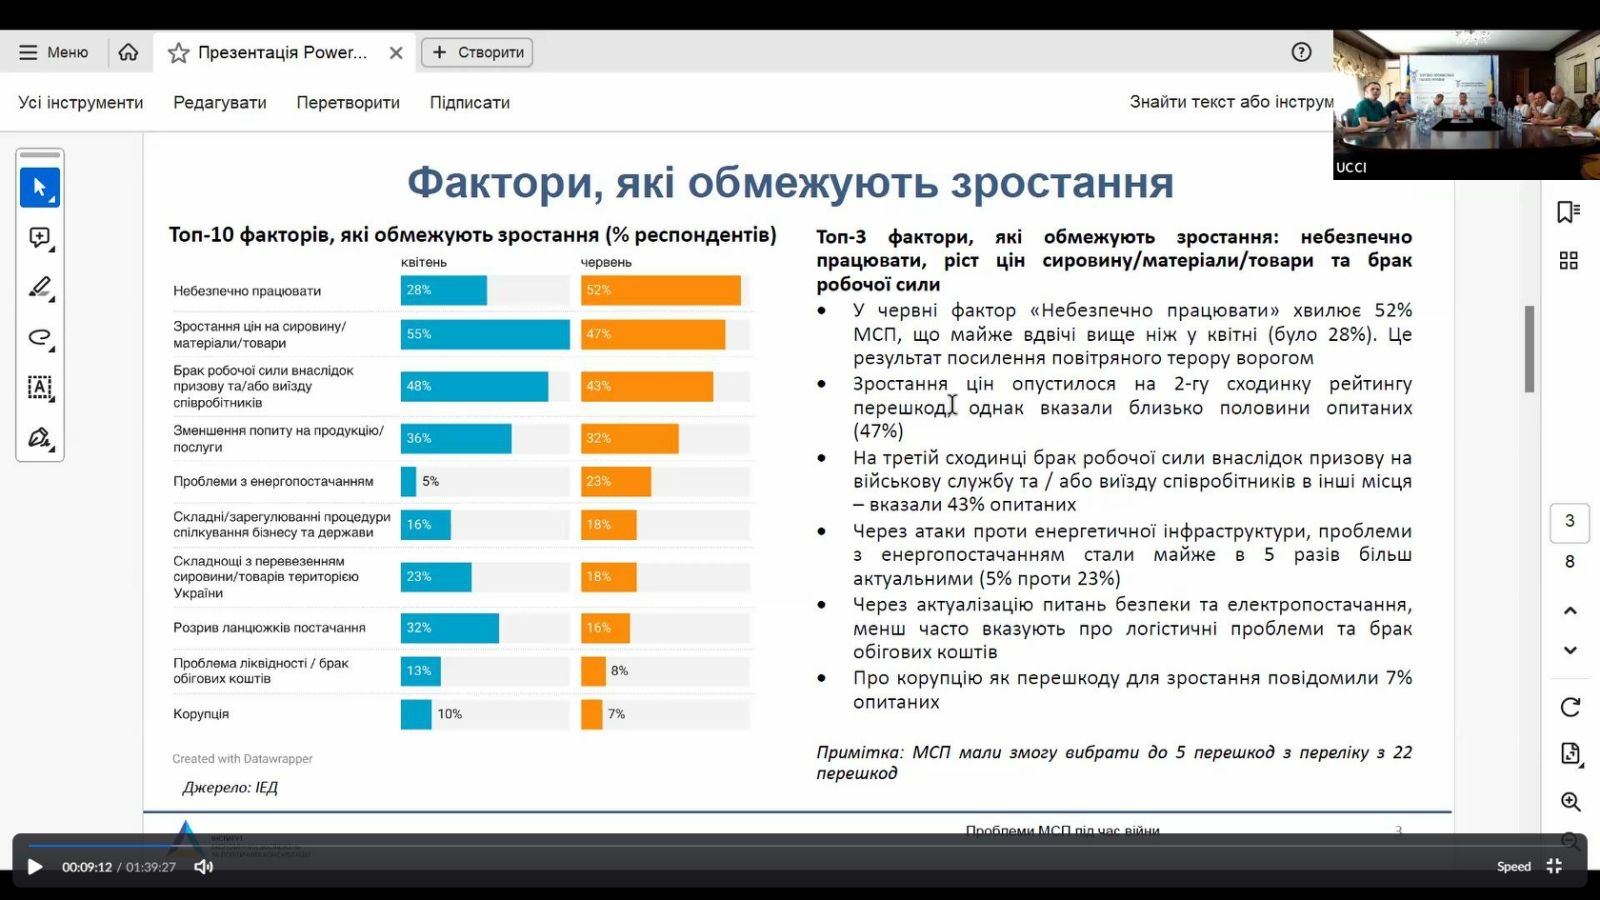Open the fill and sign pen tool
This screenshot has width=1600, height=900.
pos(40,438)
